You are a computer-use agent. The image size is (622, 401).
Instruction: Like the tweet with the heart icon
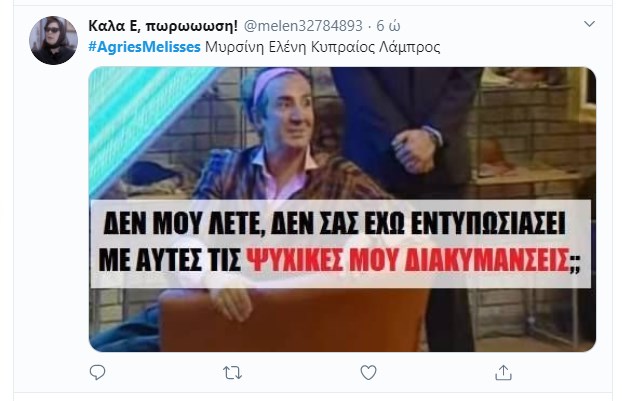368,372
